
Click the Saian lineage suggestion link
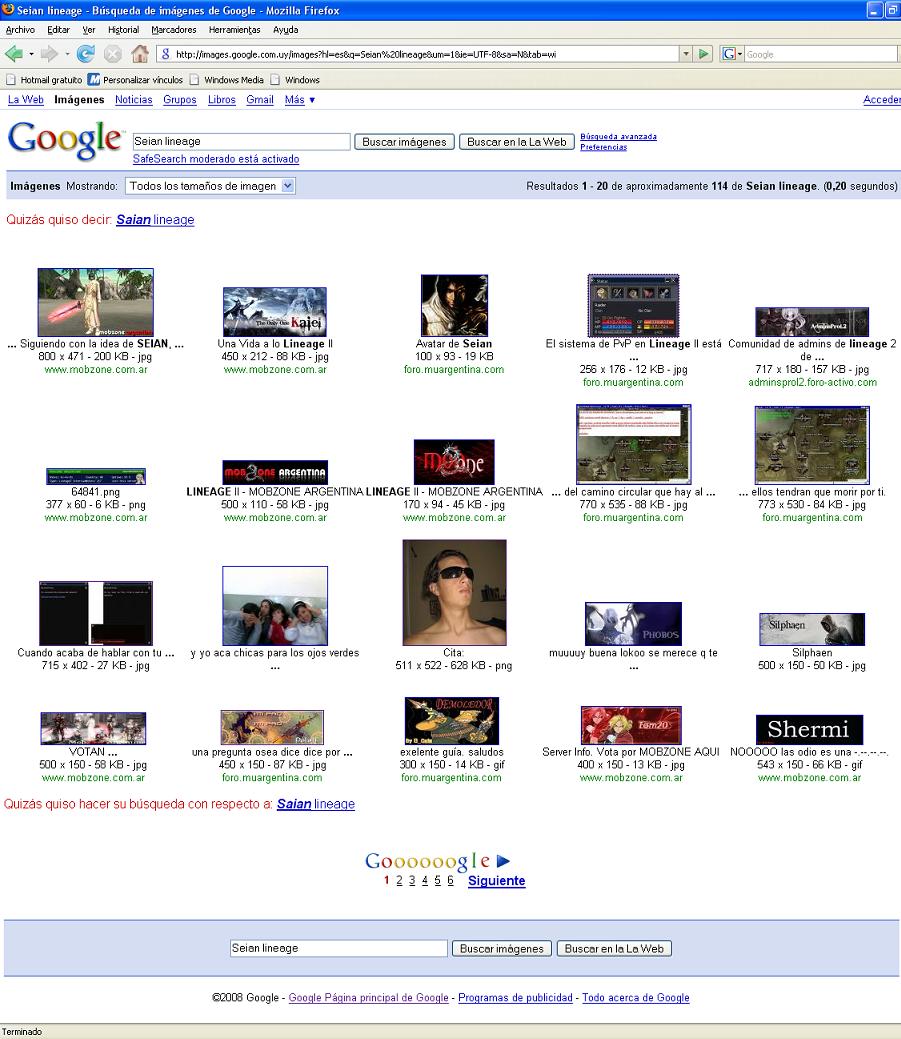155,219
